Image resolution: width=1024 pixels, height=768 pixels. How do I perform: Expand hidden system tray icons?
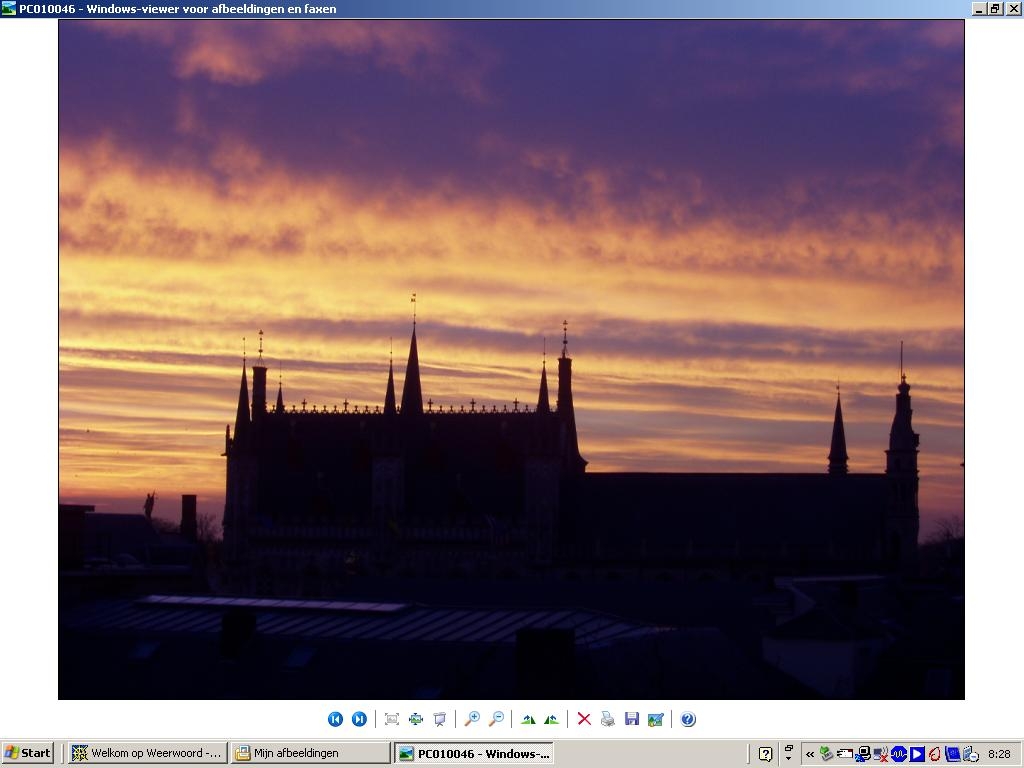click(810, 754)
